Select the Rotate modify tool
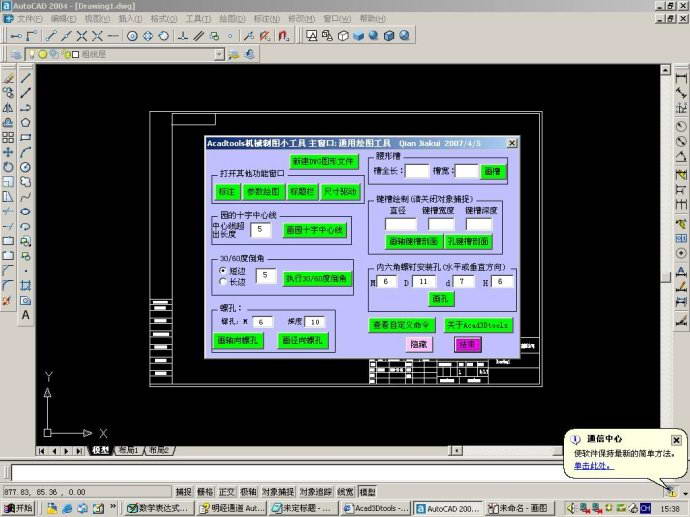This screenshot has width=690, height=517. [8, 167]
